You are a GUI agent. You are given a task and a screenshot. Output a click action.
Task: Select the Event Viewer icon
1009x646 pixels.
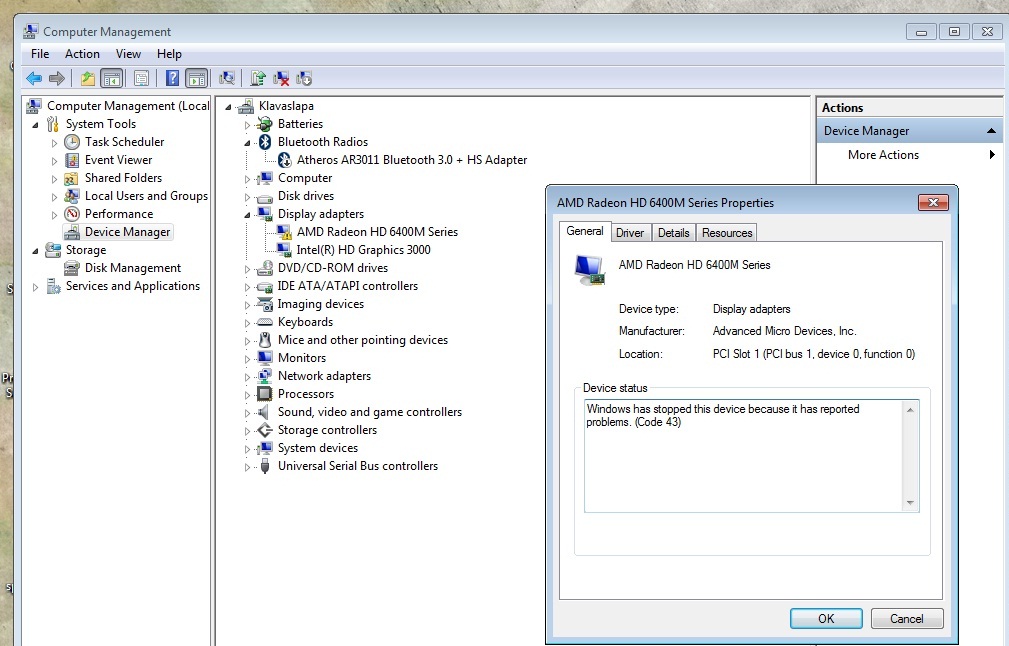72,160
